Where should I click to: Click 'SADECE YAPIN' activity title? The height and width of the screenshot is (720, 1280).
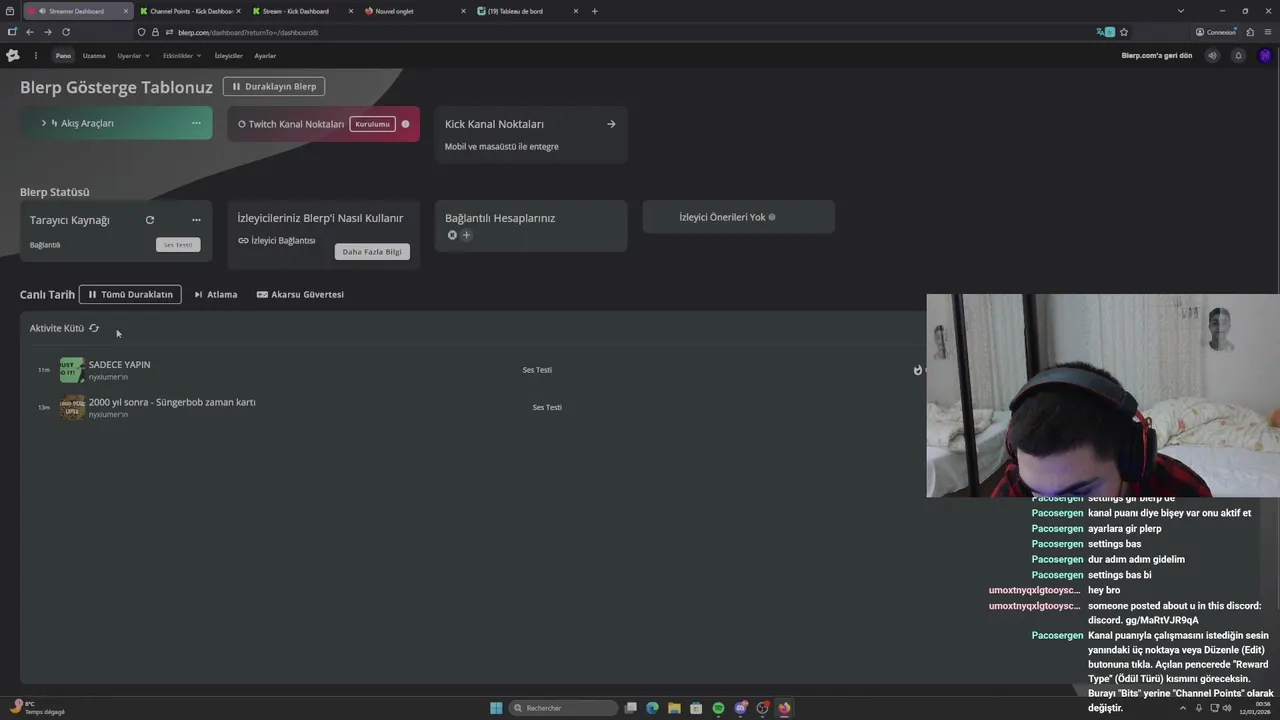[119, 365]
